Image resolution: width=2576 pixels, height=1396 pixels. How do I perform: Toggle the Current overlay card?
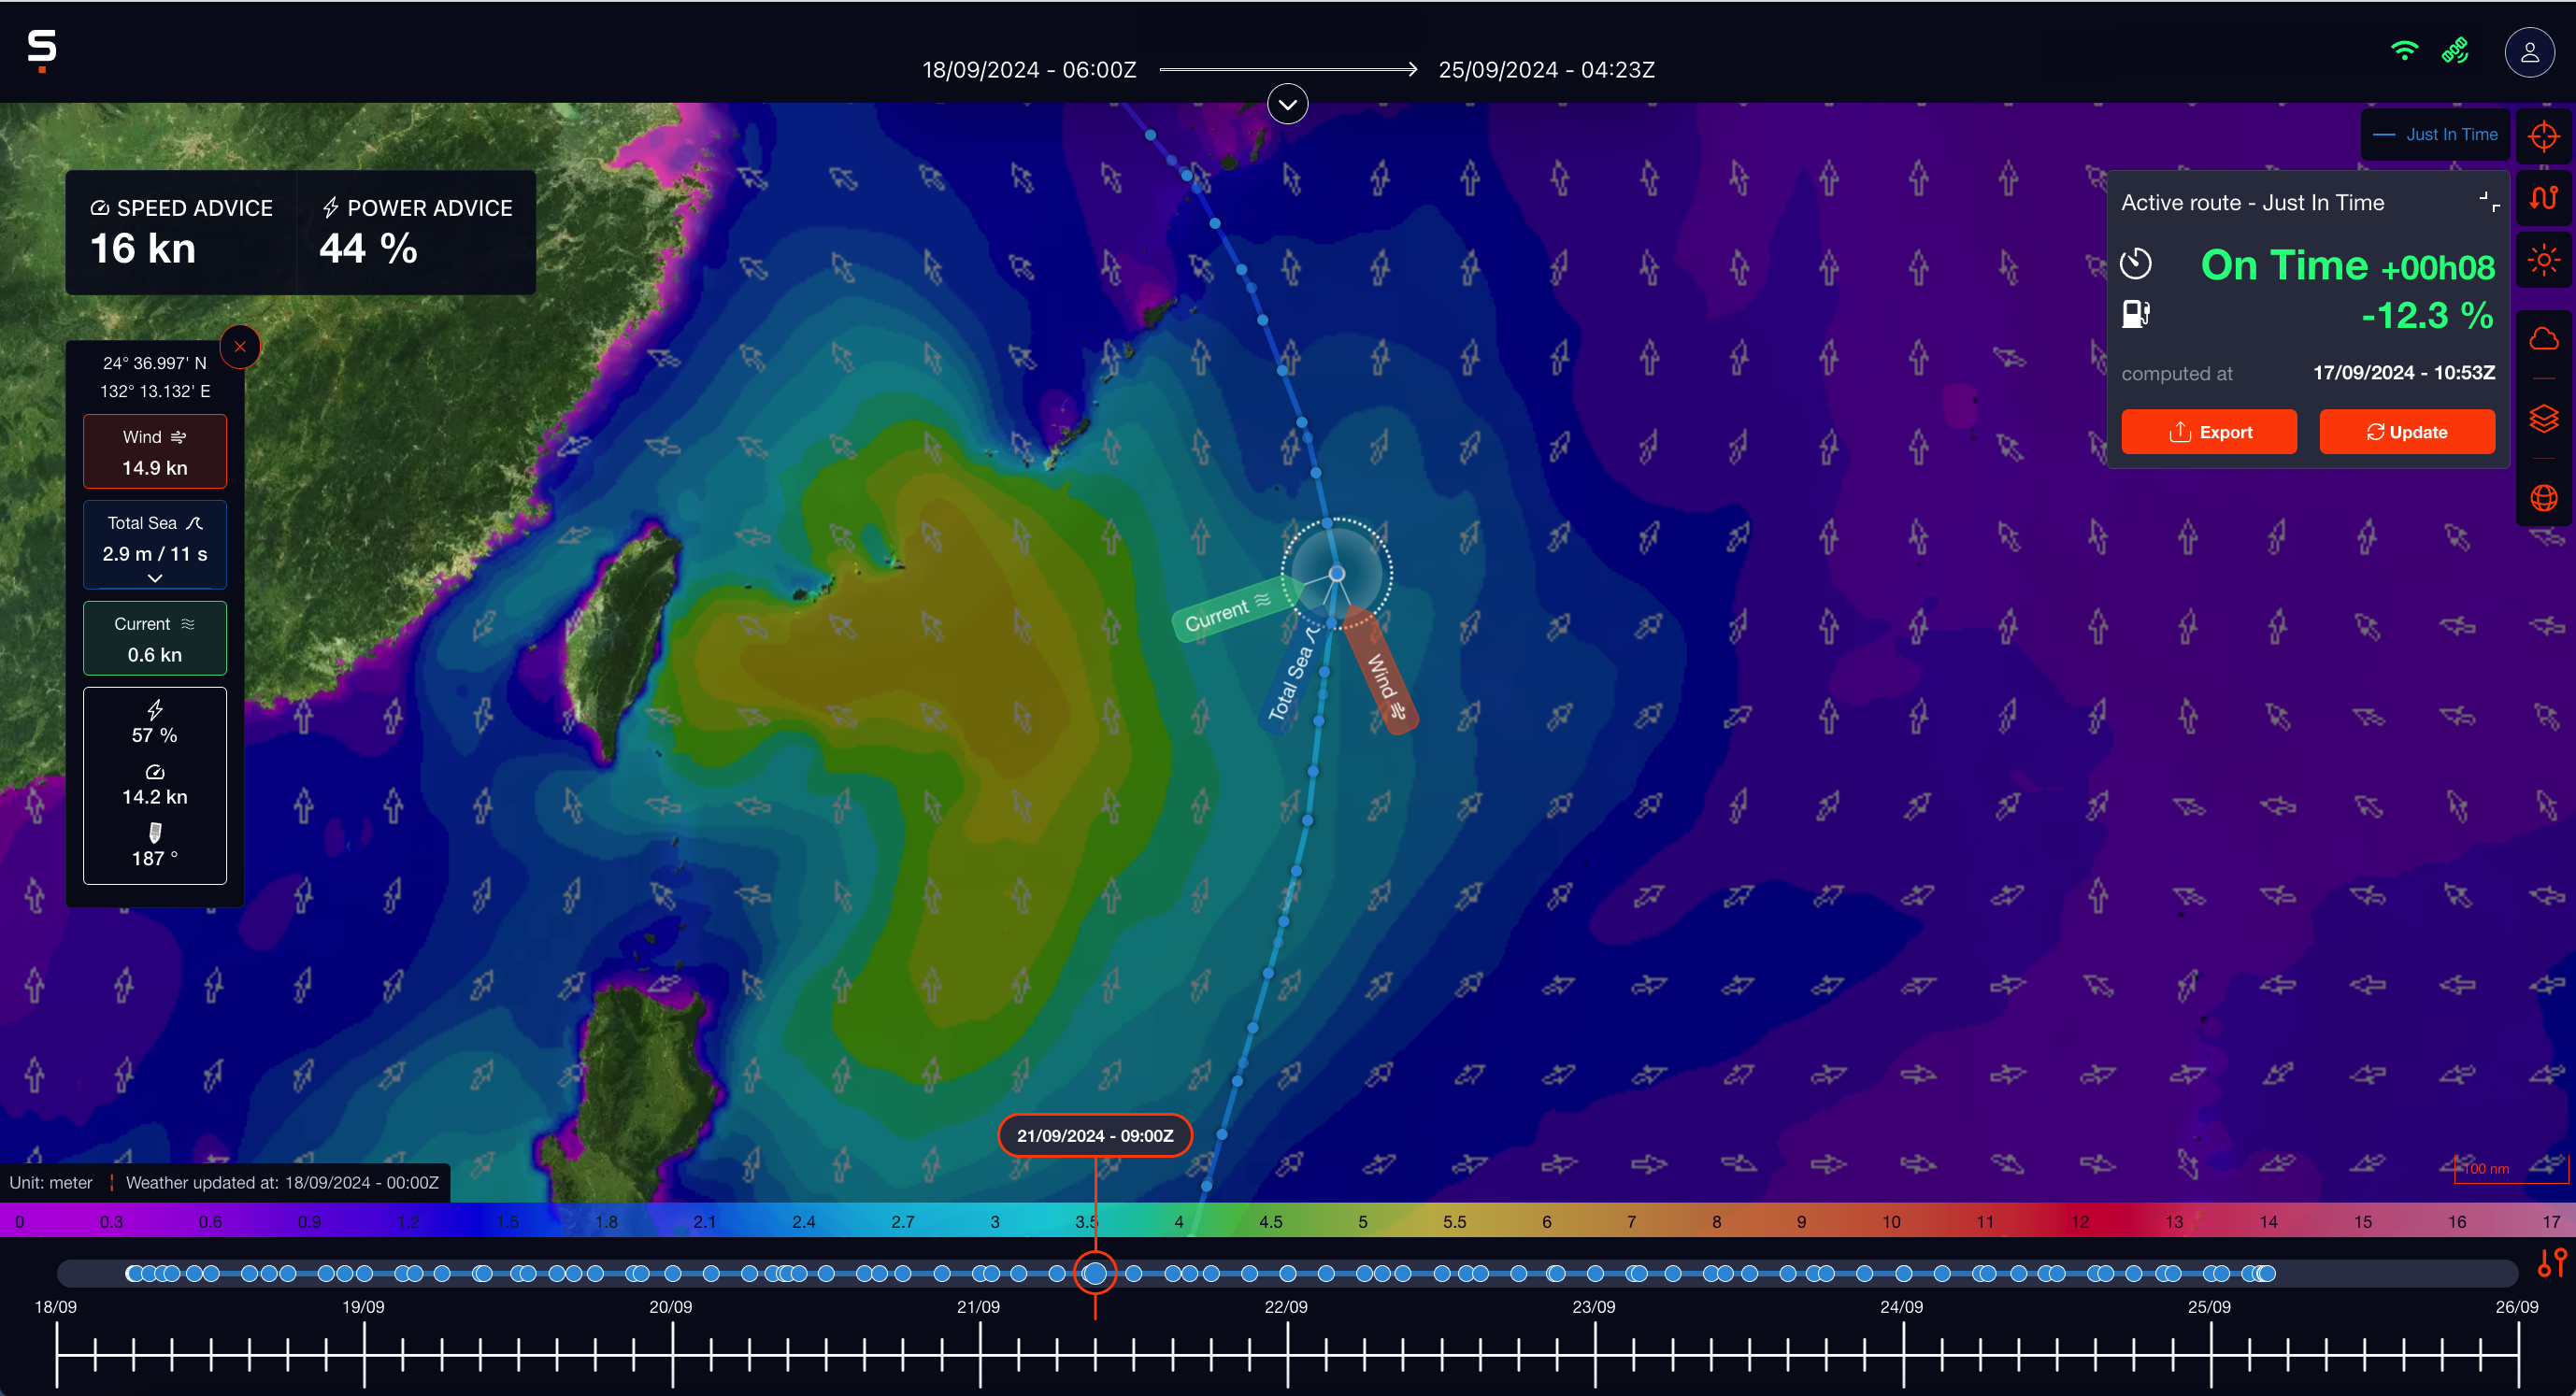[155, 639]
